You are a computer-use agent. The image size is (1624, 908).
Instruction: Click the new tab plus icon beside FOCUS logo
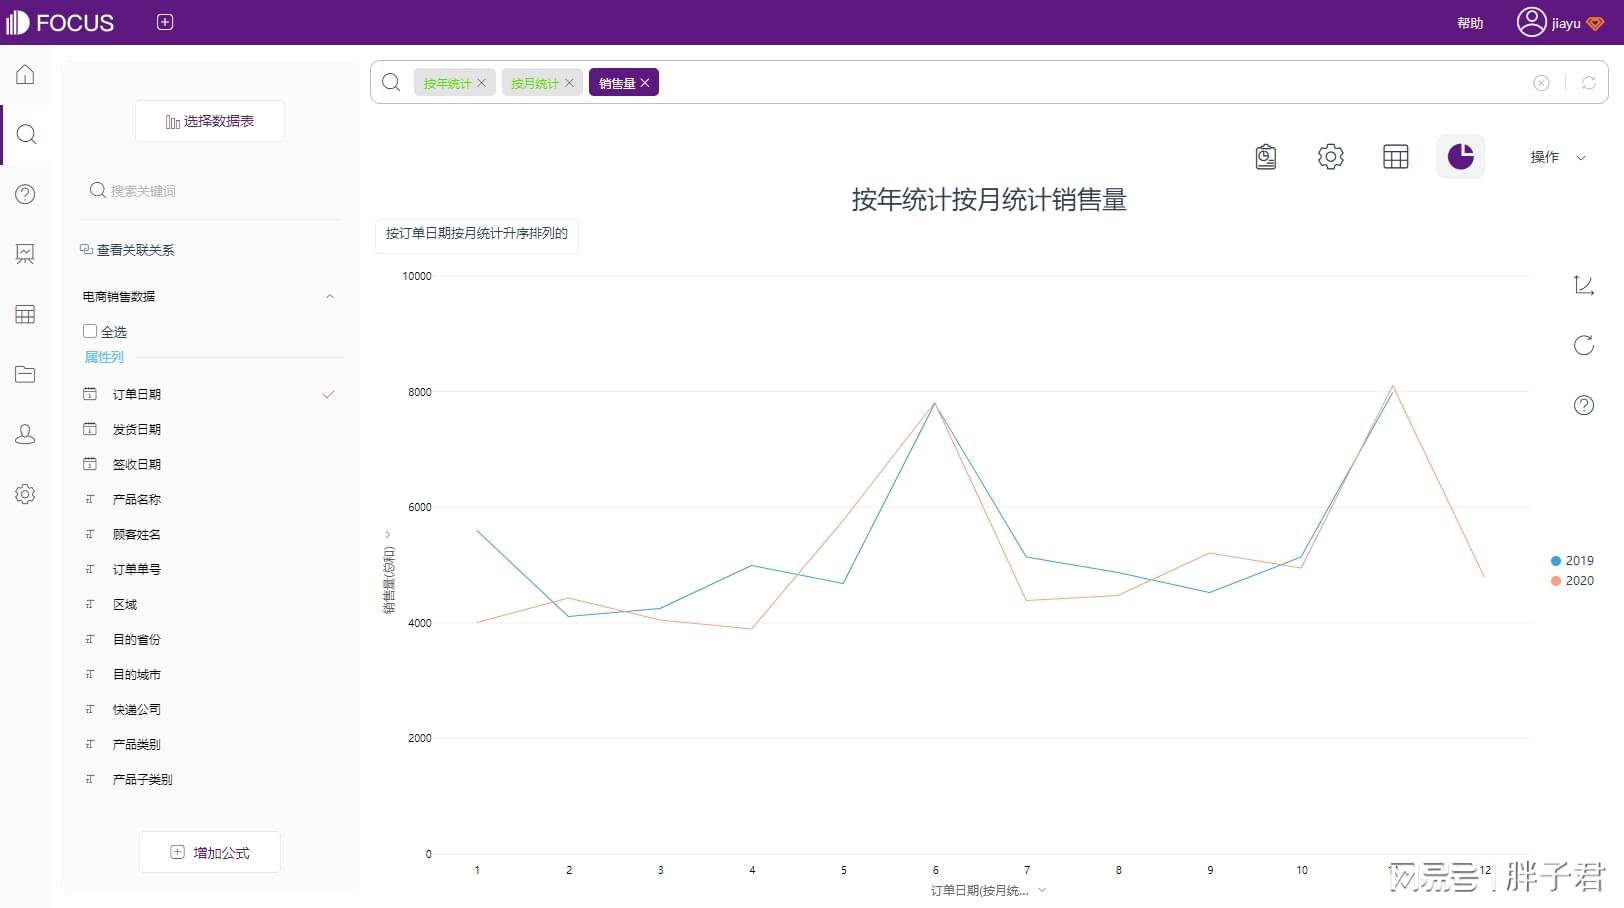(165, 22)
